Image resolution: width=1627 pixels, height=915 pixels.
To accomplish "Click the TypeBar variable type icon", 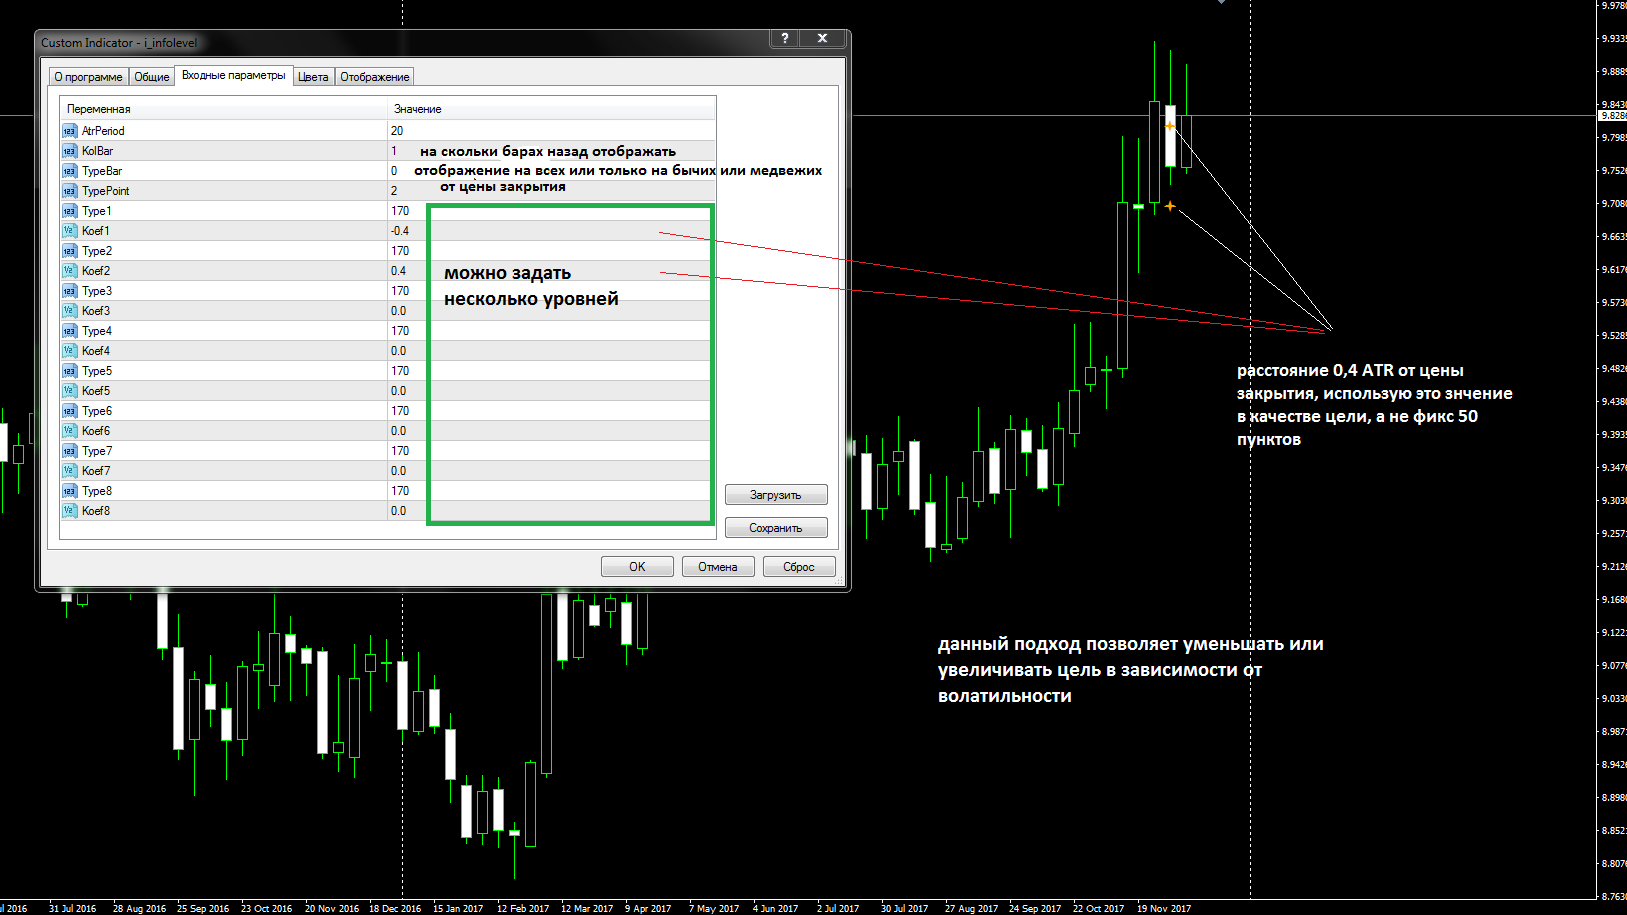I will coord(69,171).
